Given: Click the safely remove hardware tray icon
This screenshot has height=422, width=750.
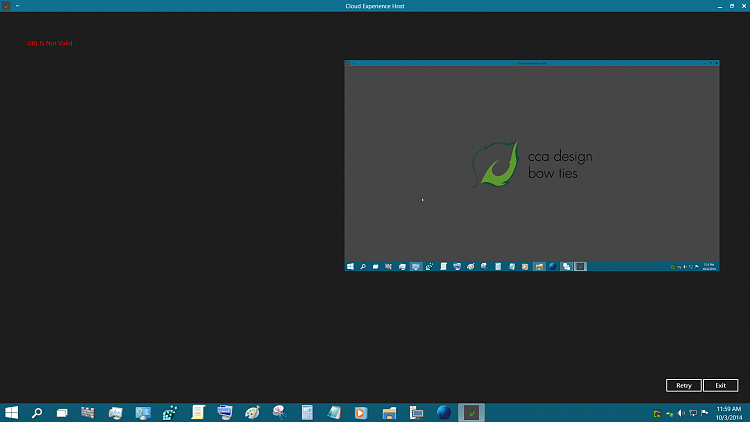Looking at the screenshot, I should coord(669,413).
